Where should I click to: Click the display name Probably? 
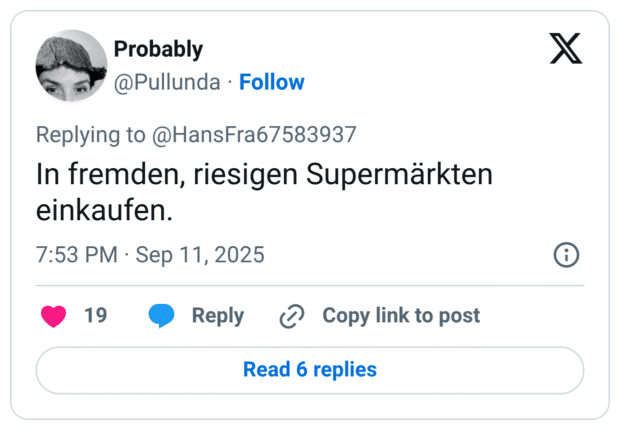[158, 49]
